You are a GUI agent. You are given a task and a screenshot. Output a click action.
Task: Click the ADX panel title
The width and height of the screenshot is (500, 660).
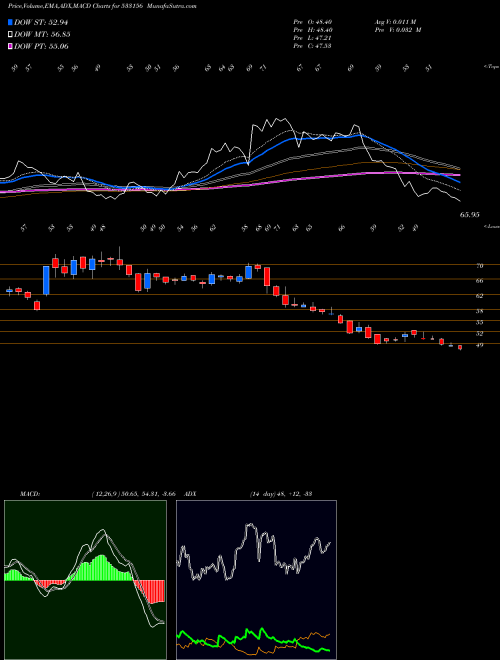190,494
